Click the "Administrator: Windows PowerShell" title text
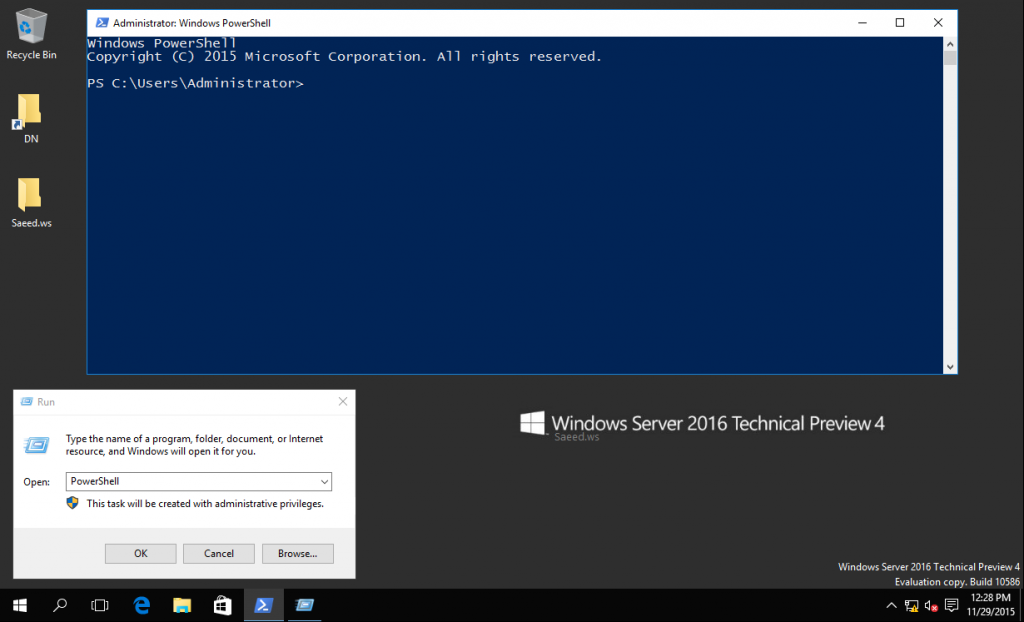 click(x=192, y=23)
